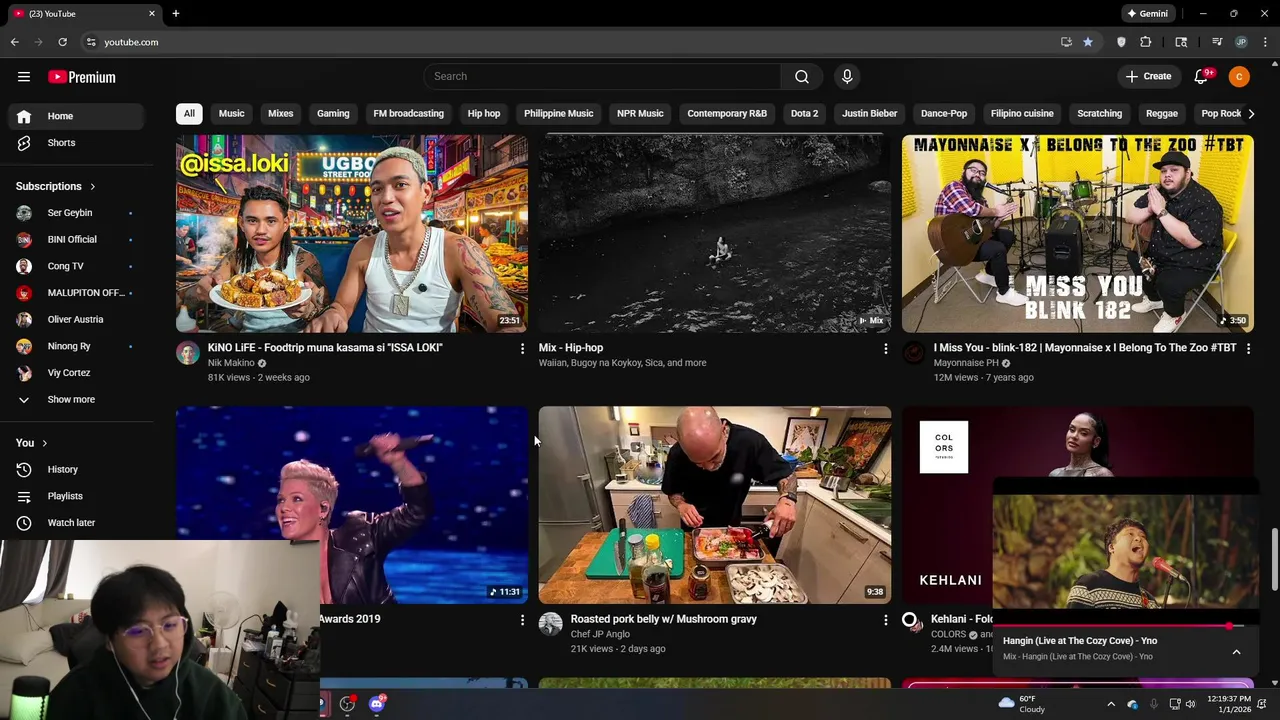Select the Filipino cuisine chip

pos(1022,113)
